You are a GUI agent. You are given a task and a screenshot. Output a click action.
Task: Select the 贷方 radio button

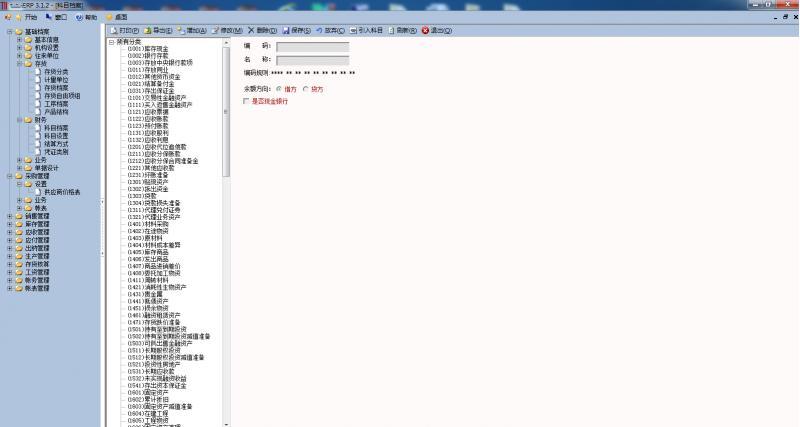point(305,89)
